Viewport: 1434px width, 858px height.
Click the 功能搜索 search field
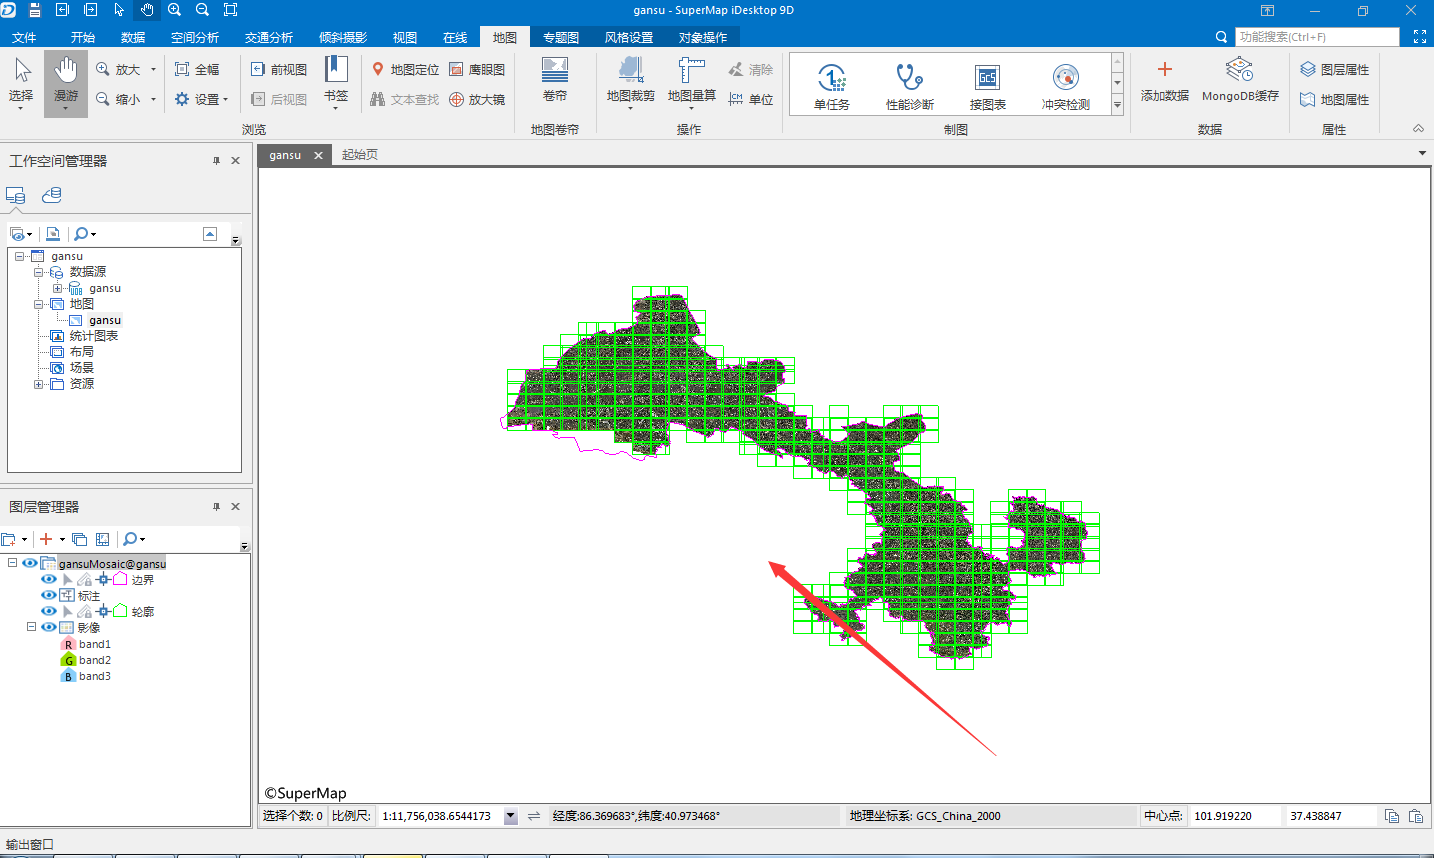click(1317, 37)
